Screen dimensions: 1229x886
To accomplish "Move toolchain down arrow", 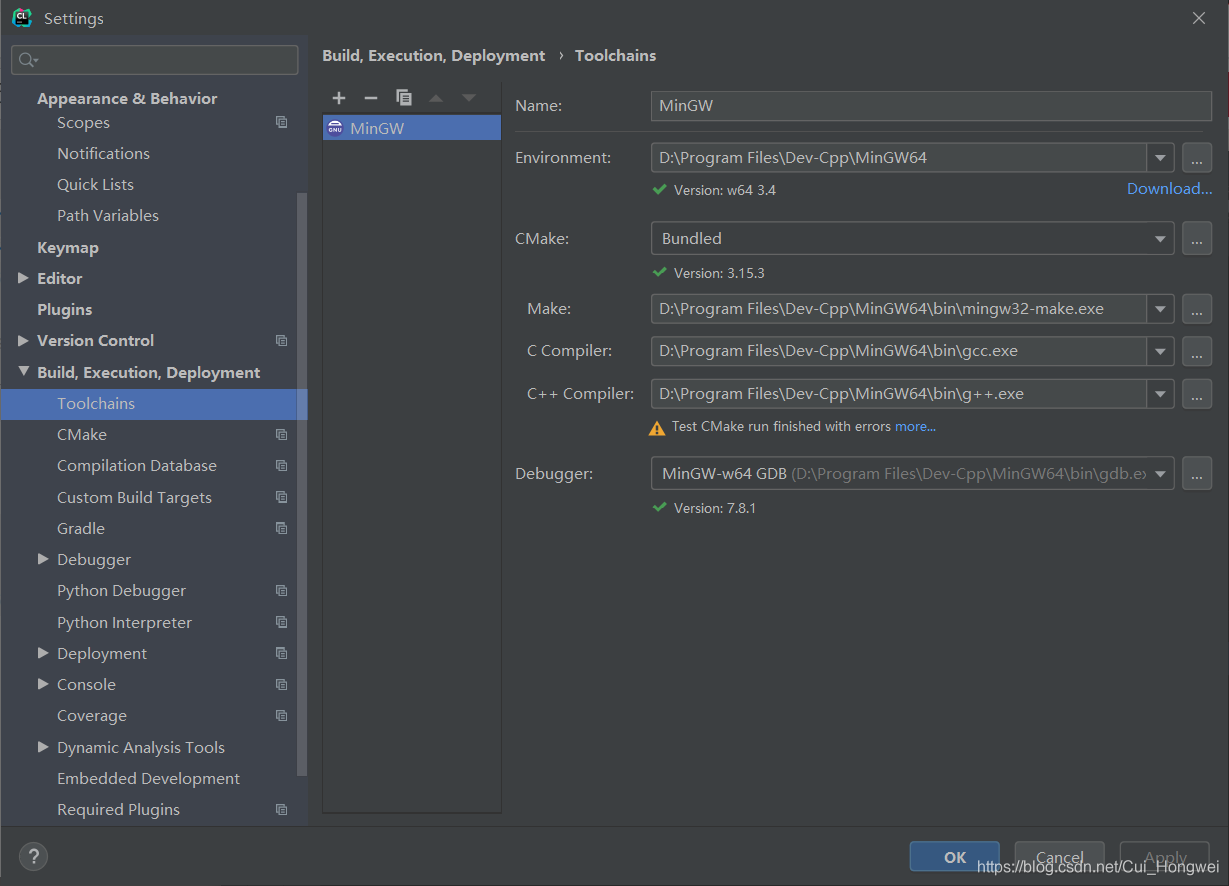I will point(468,98).
